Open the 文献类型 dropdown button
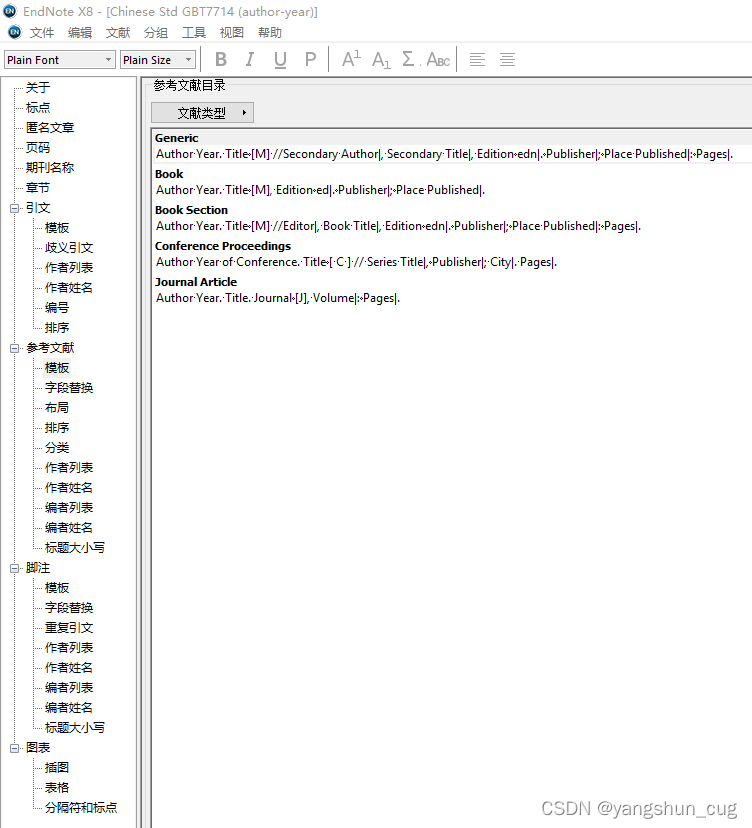This screenshot has width=752, height=828. tap(202, 112)
